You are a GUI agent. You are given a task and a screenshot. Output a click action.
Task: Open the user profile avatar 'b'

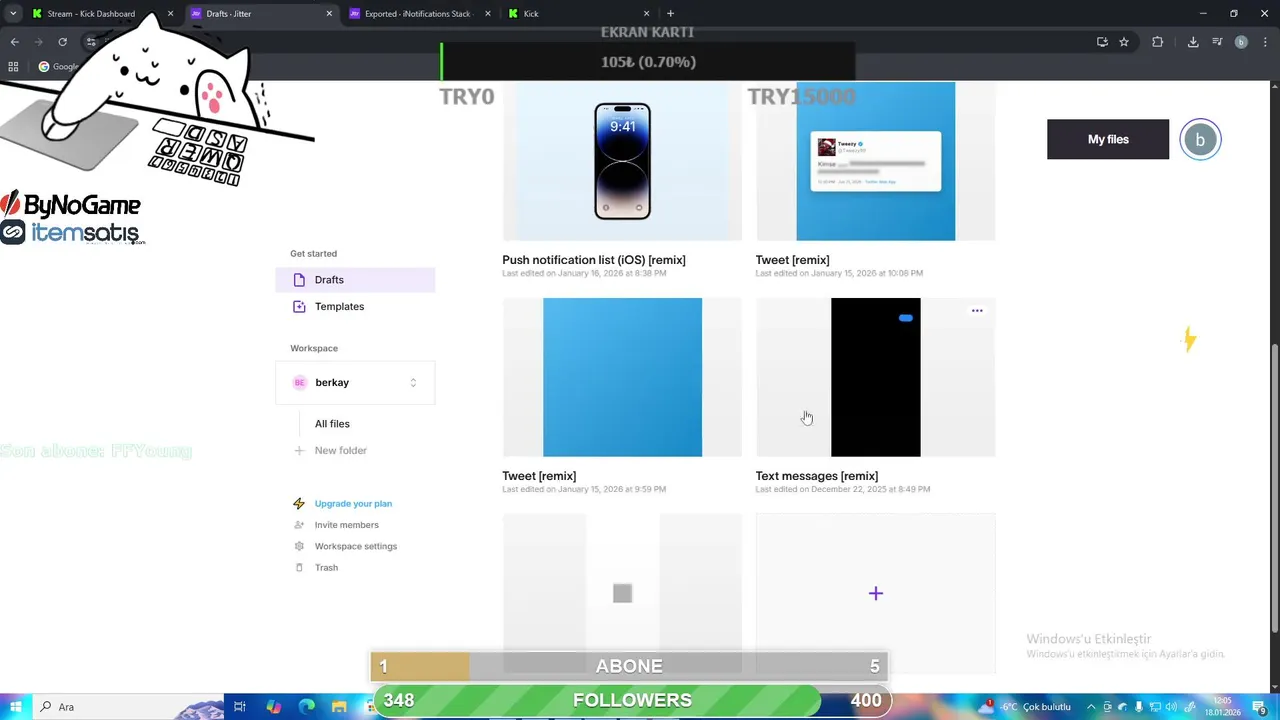click(1200, 139)
